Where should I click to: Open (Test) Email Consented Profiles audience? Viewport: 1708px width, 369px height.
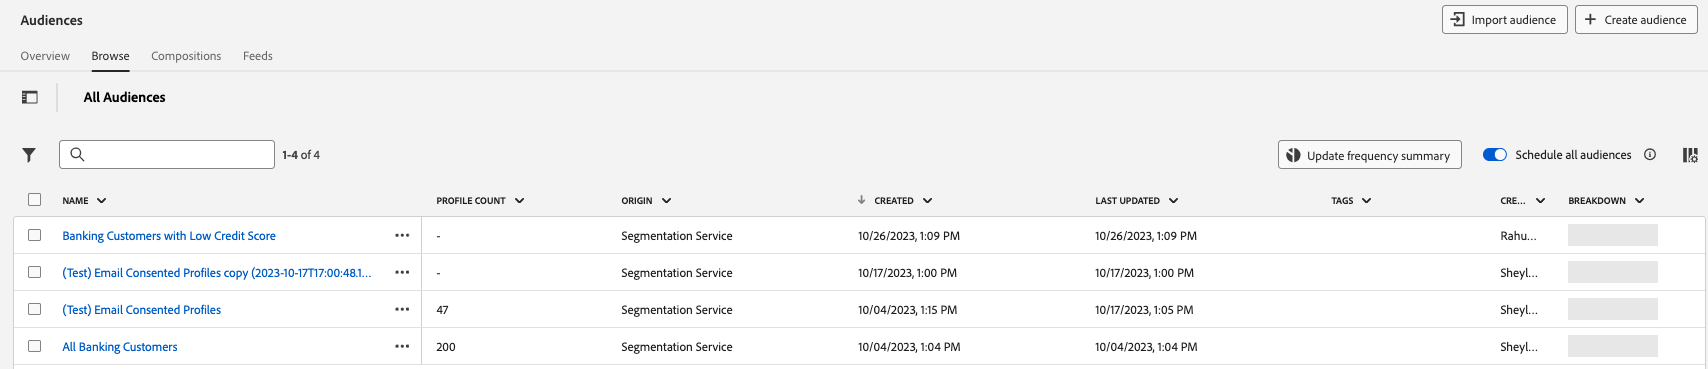click(142, 310)
